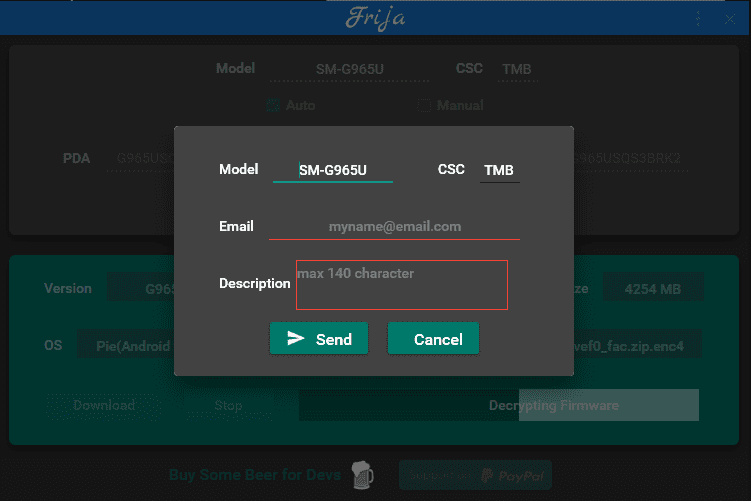
Task: Cancel the report dialog
Action: 433,339
